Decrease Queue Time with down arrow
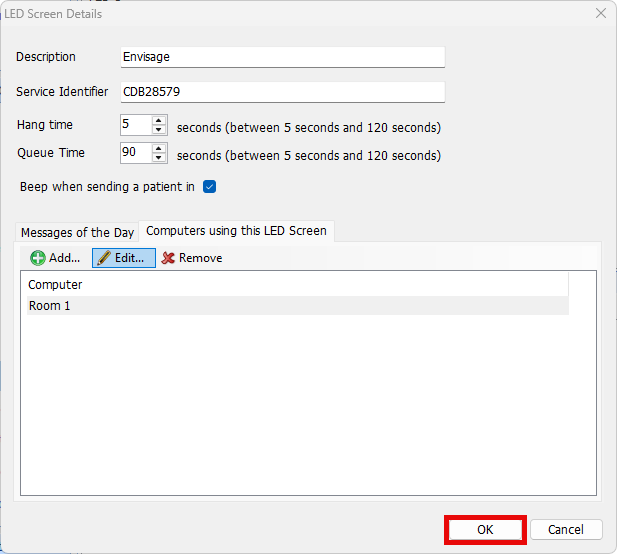This screenshot has height=554, width=617. (x=159, y=158)
